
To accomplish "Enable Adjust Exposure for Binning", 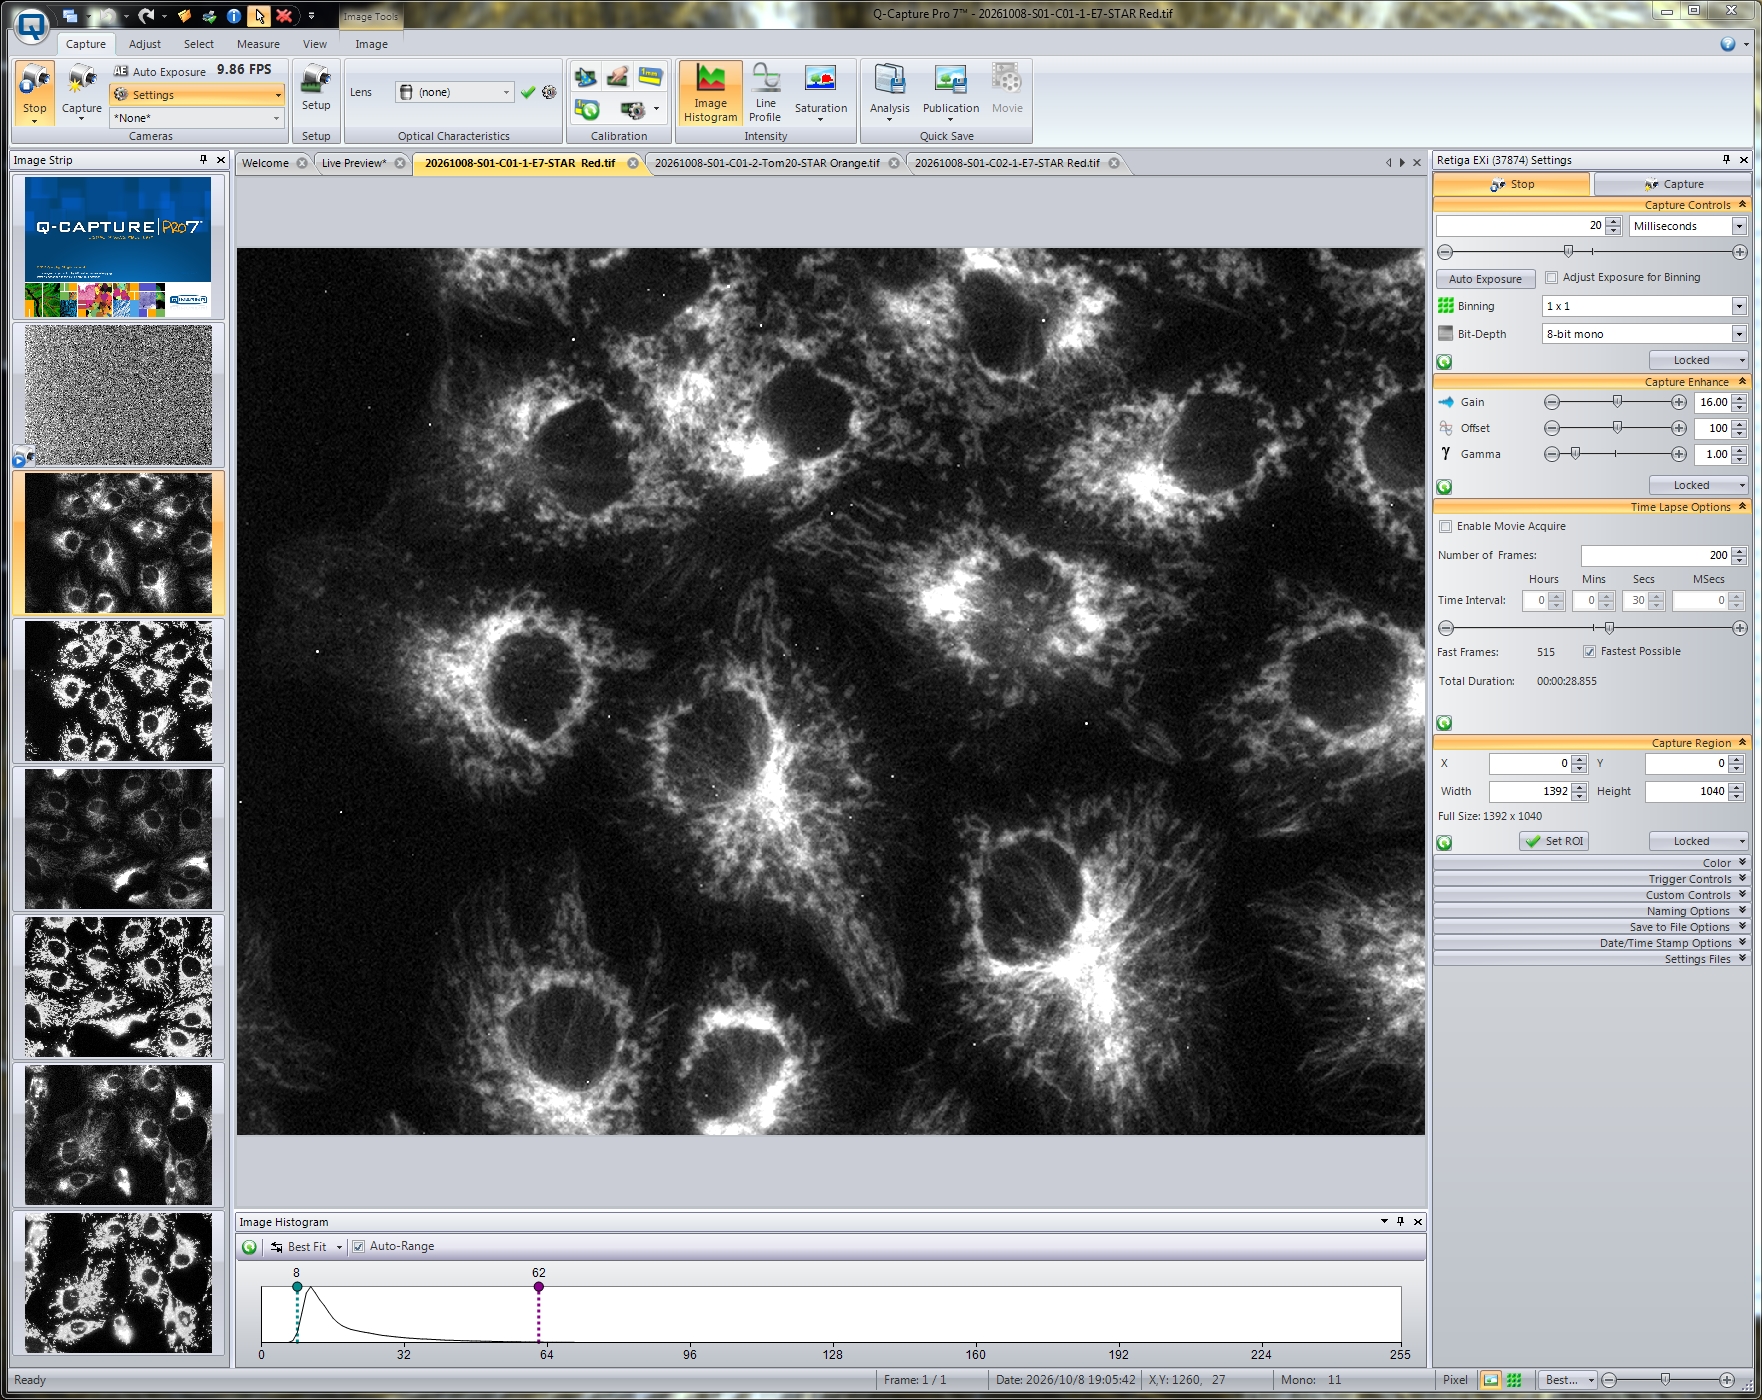I will point(1552,278).
